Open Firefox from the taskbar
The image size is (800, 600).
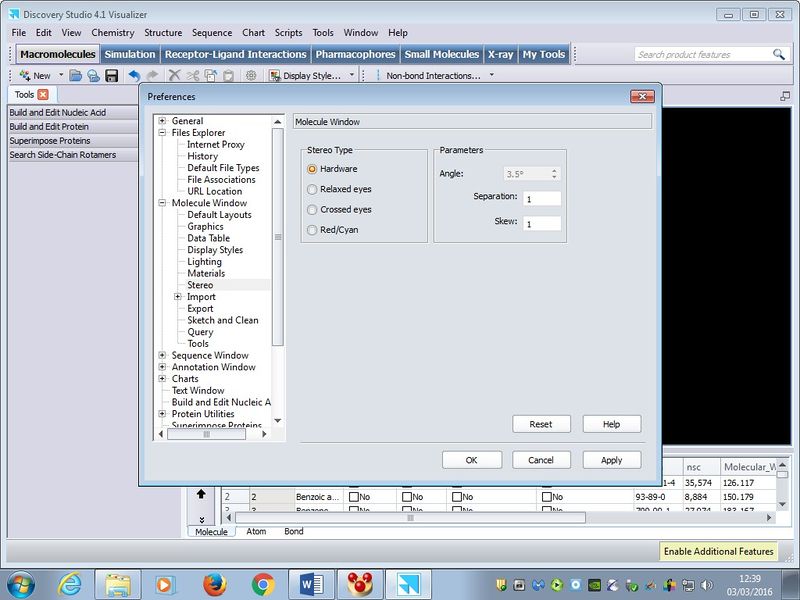[x=213, y=583]
